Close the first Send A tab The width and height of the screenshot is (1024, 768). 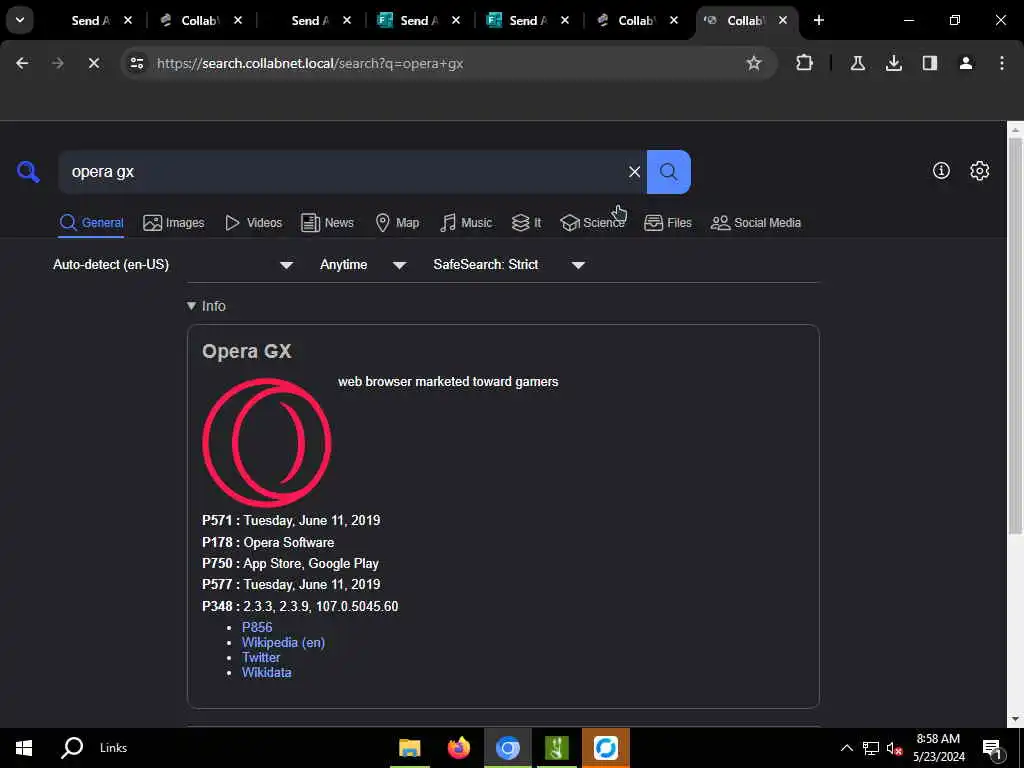[128, 20]
